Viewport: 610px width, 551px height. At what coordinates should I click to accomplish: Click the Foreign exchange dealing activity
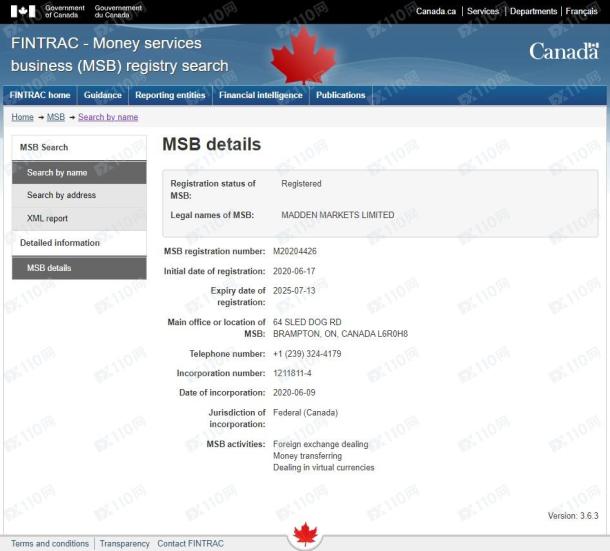[x=321, y=444]
